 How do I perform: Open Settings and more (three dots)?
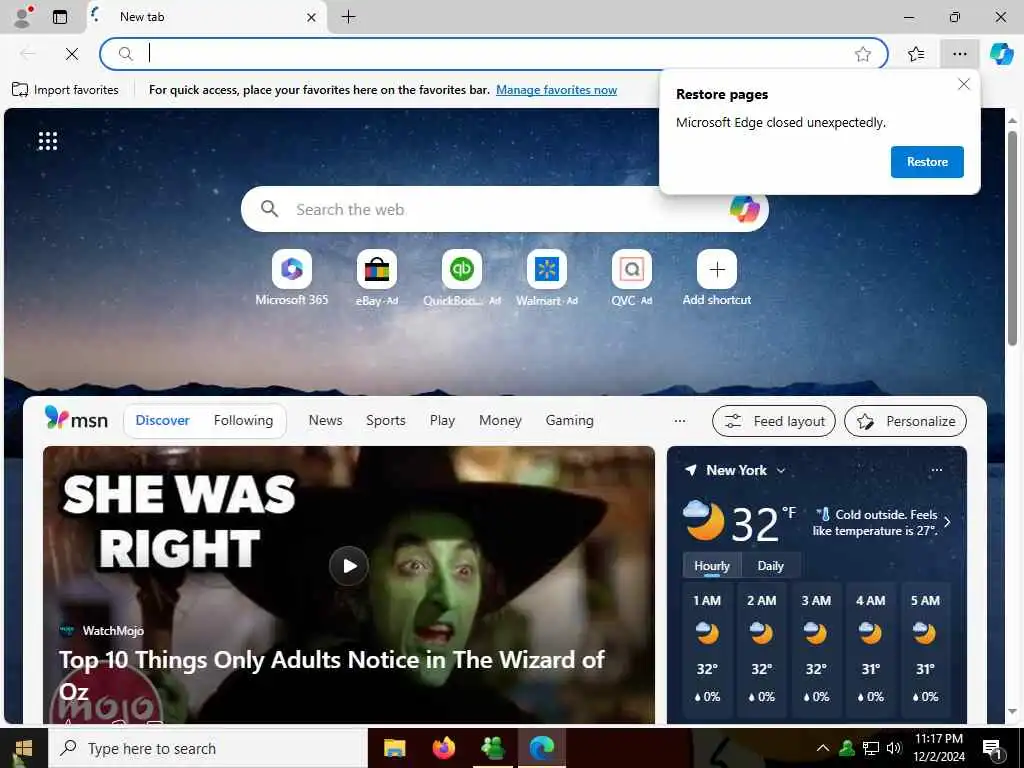click(x=959, y=54)
